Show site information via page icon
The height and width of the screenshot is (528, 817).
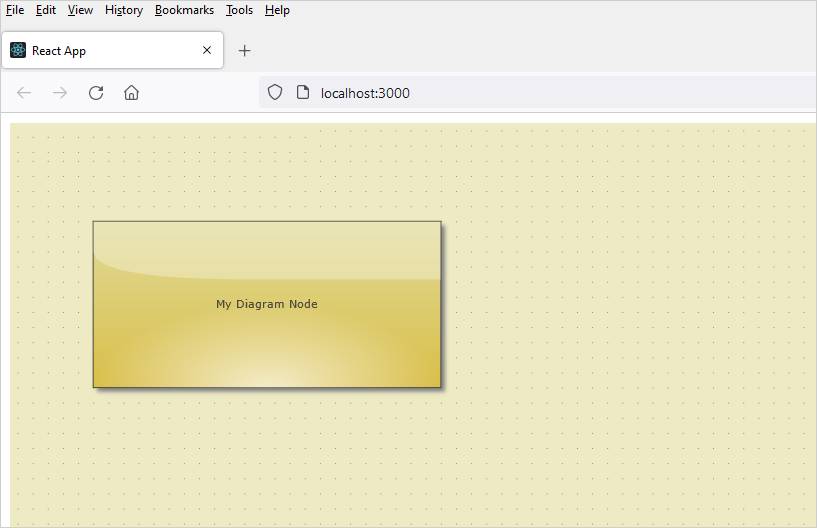(303, 93)
